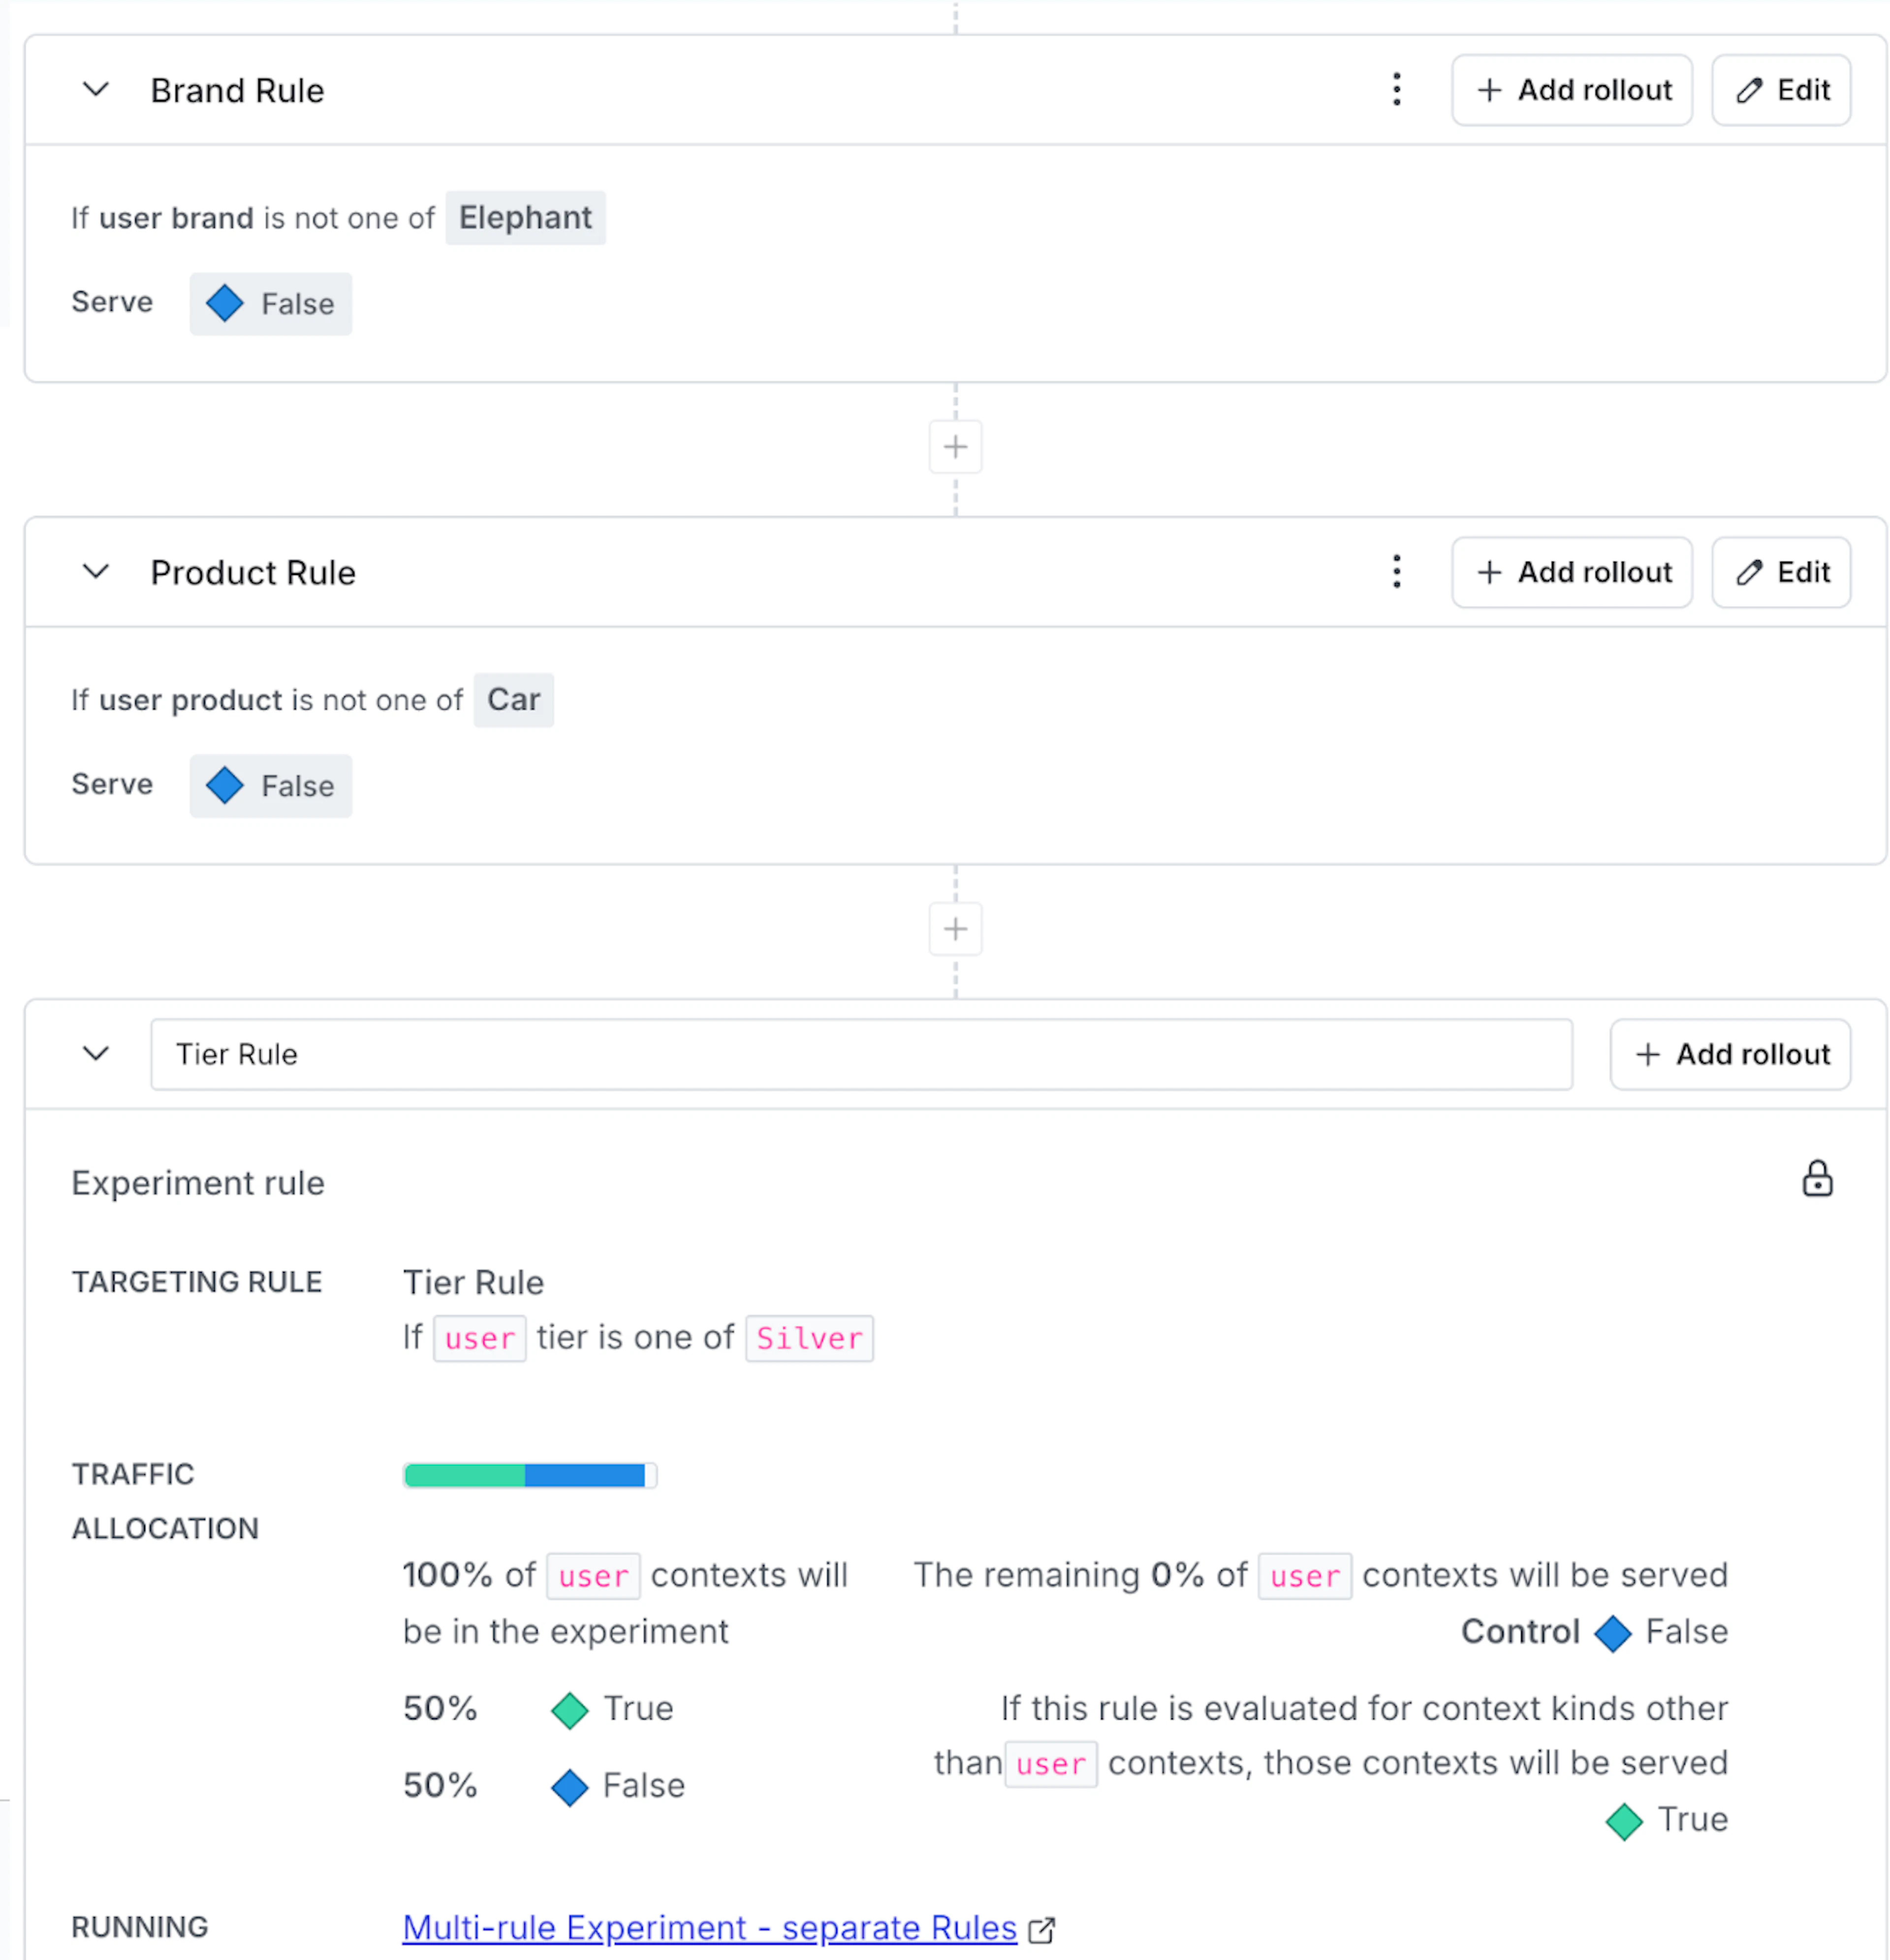Click the lock icon on Experiment rule
This screenshot has height=1960, width=1890.
point(1816,1180)
